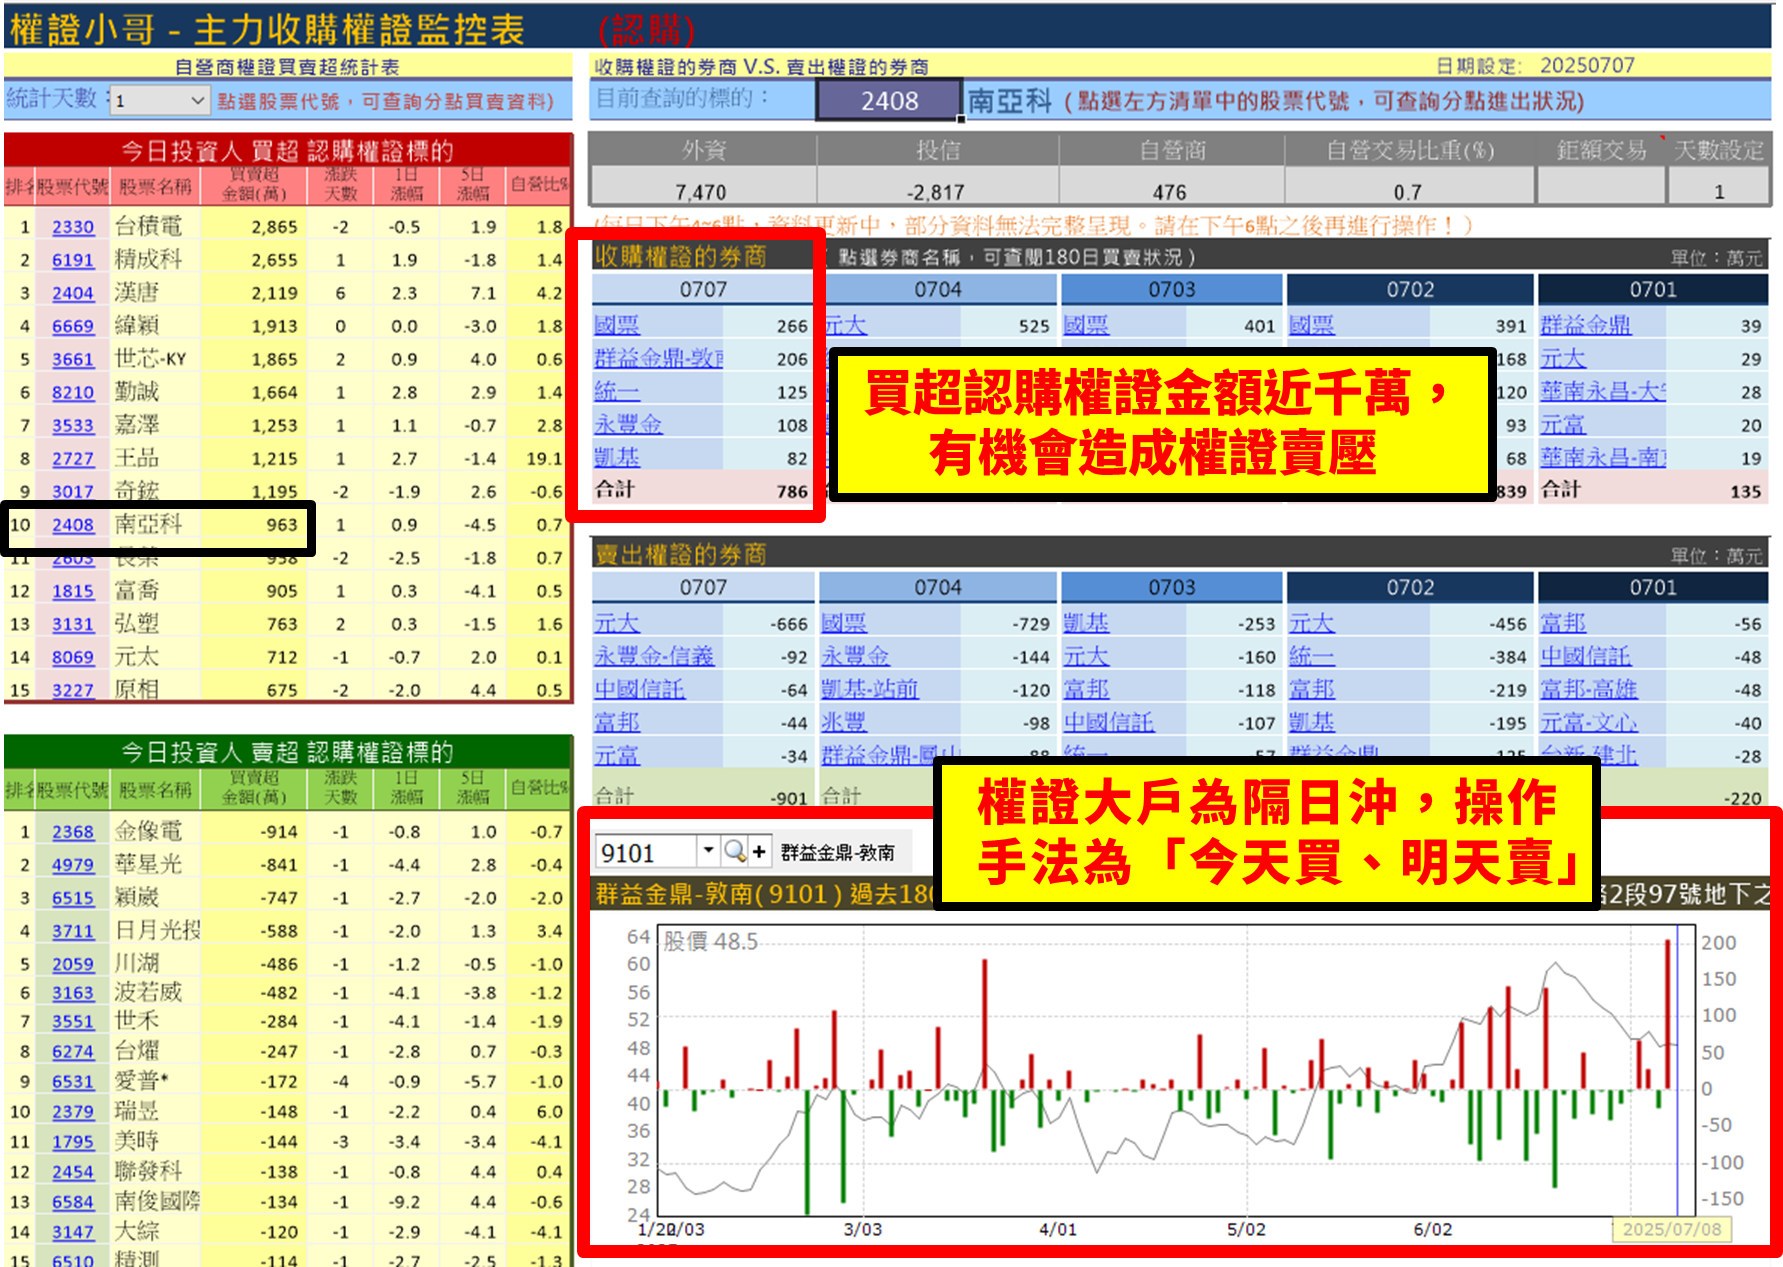The height and width of the screenshot is (1267, 1783).
Task: Click broker 中國信託 under 0707 sellers
Action: [640, 689]
